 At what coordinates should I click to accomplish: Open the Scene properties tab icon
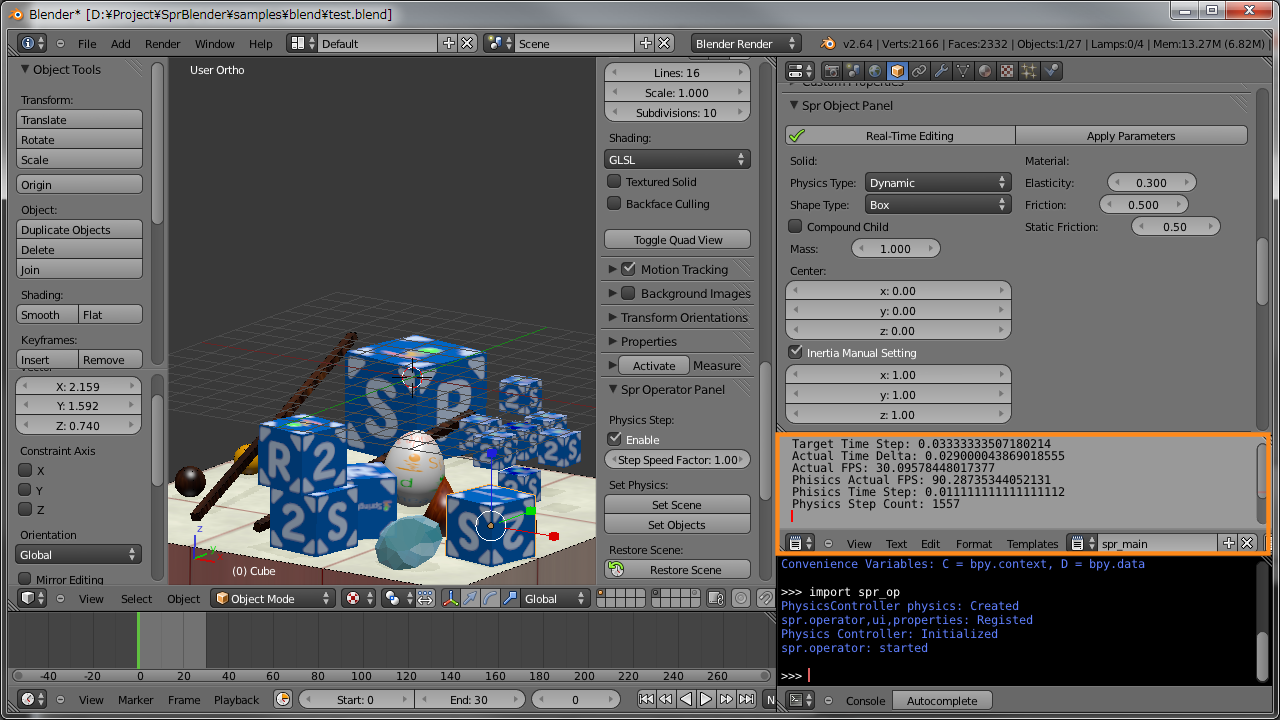click(853, 71)
